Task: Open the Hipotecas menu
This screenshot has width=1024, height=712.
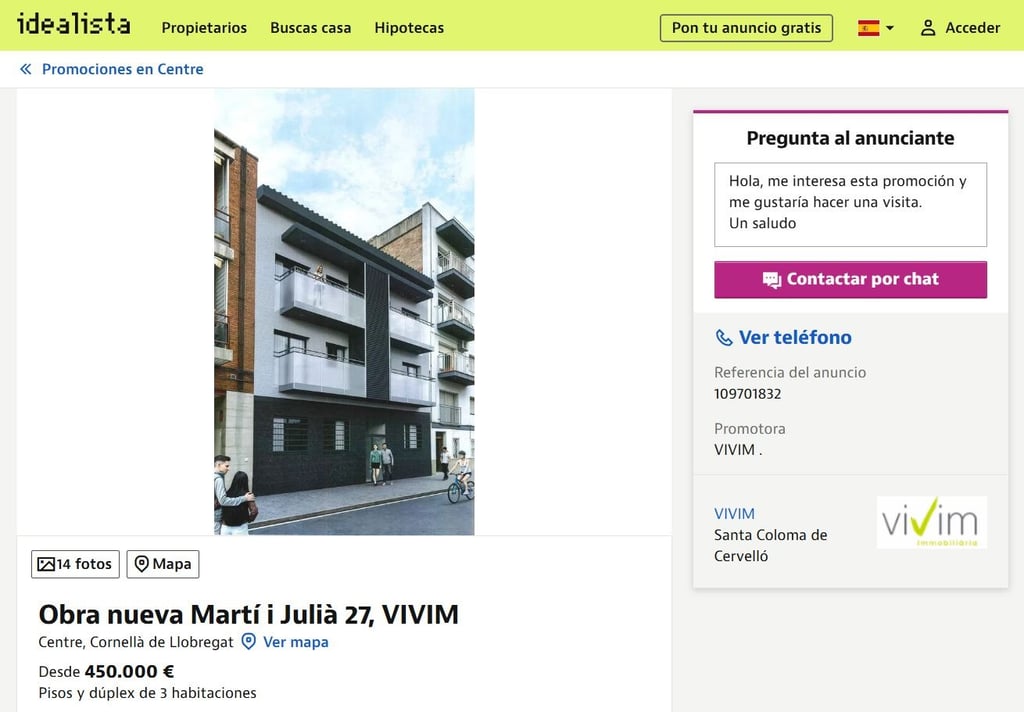Action: [x=409, y=28]
